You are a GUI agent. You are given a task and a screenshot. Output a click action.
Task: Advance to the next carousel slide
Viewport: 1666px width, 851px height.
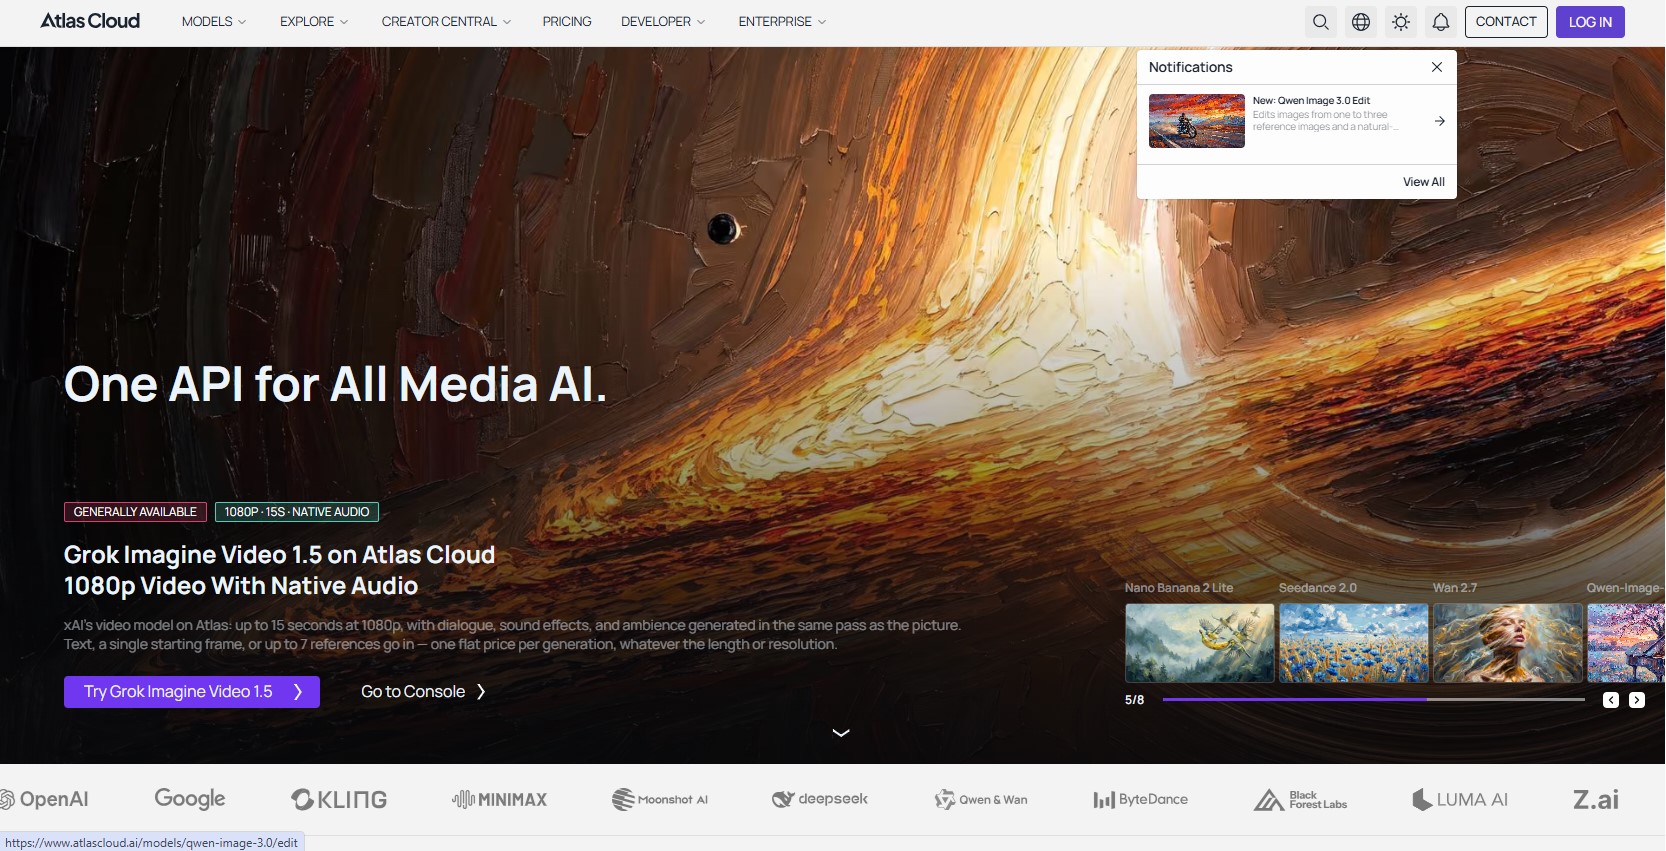coord(1637,700)
